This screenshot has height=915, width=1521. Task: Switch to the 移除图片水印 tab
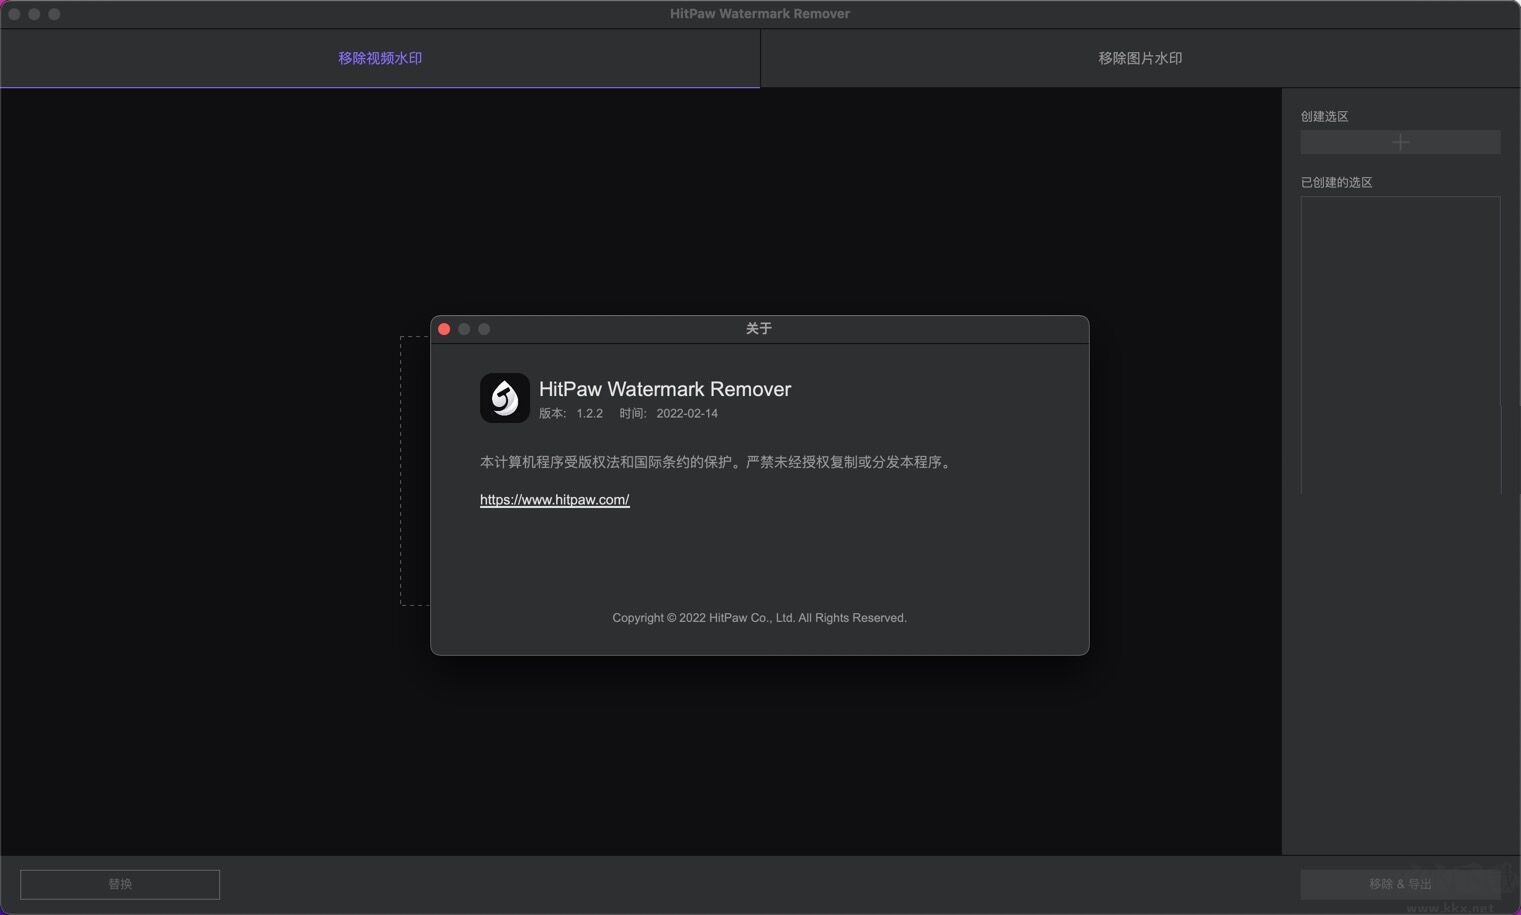click(x=1139, y=58)
